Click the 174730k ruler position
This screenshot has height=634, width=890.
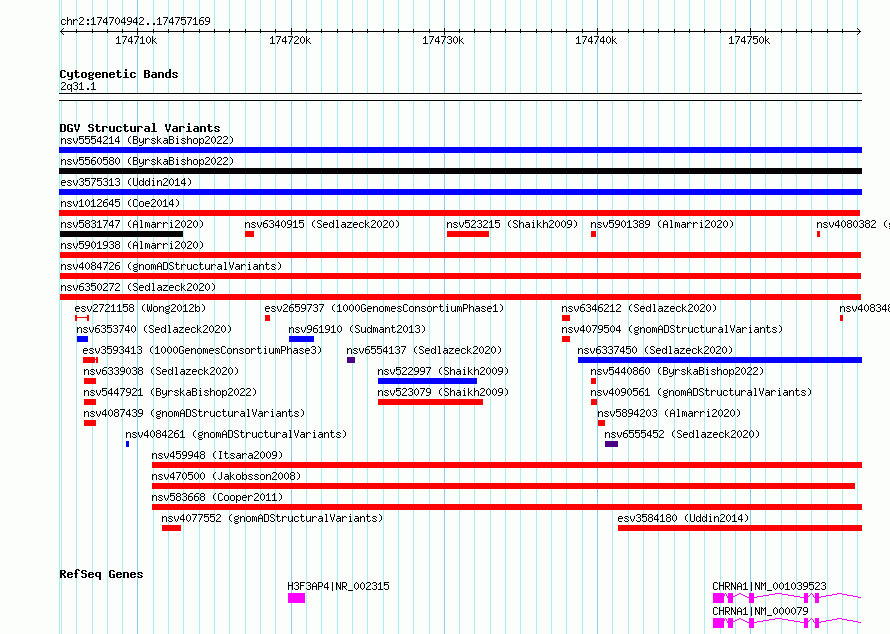(x=443, y=40)
